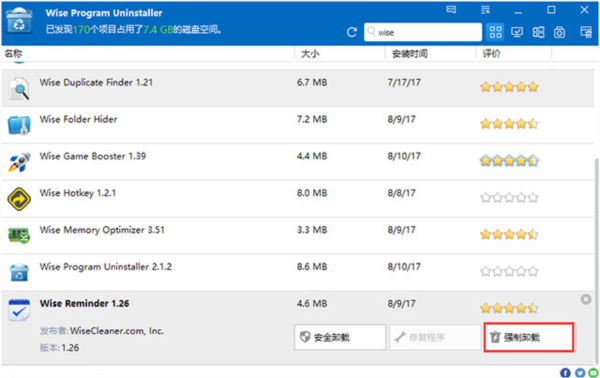
Task: Click the 修复程序 repair program button
Action: 435,337
